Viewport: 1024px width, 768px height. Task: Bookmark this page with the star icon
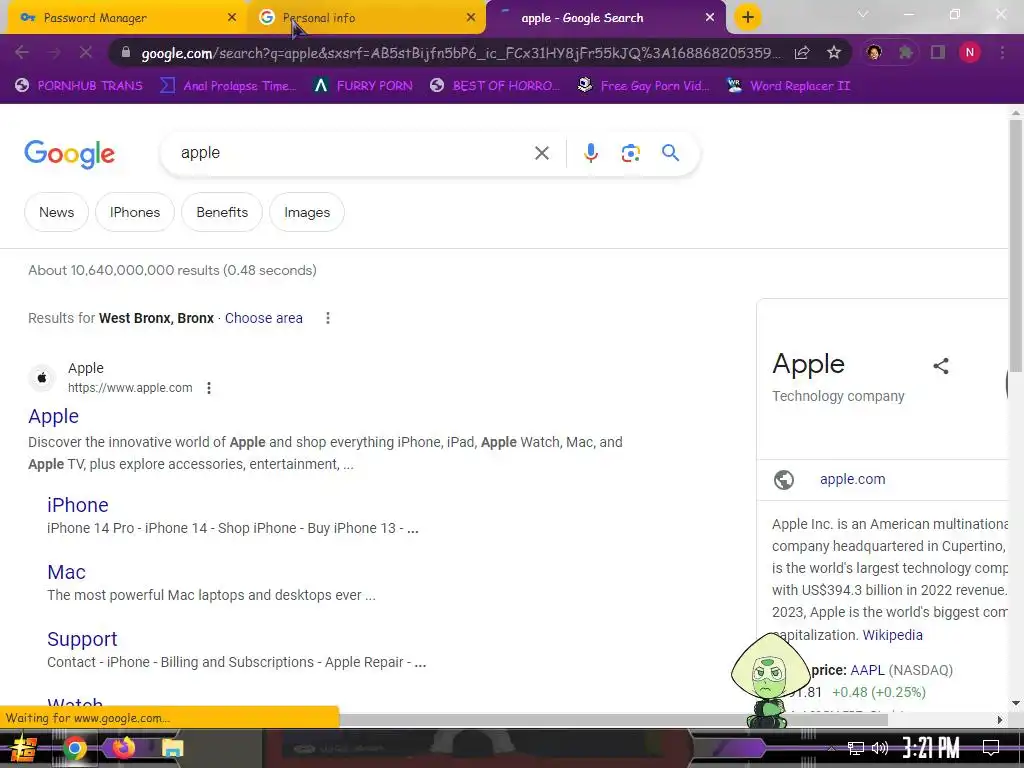tap(834, 53)
